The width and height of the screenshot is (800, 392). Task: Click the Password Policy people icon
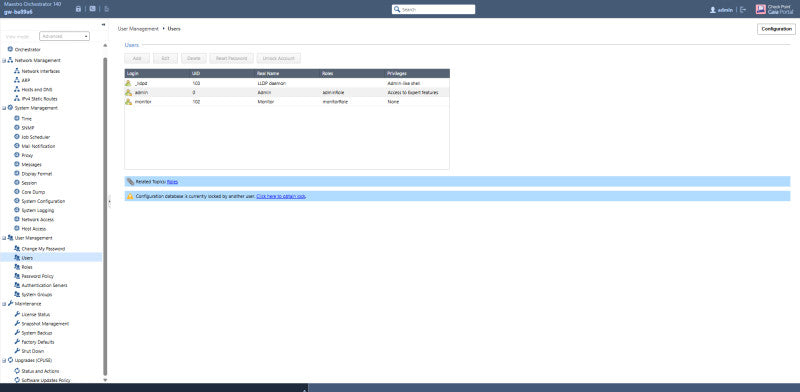click(x=17, y=276)
